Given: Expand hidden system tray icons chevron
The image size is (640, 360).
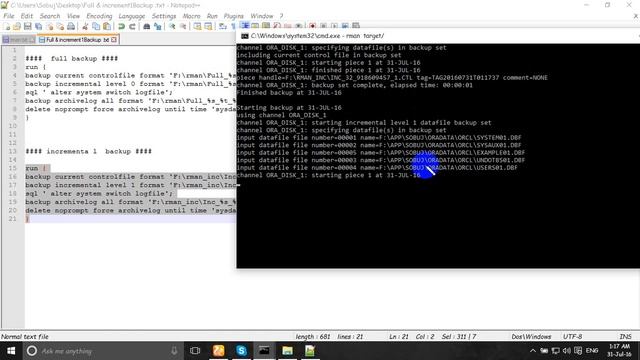Looking at the screenshot, I should tap(533, 351).
